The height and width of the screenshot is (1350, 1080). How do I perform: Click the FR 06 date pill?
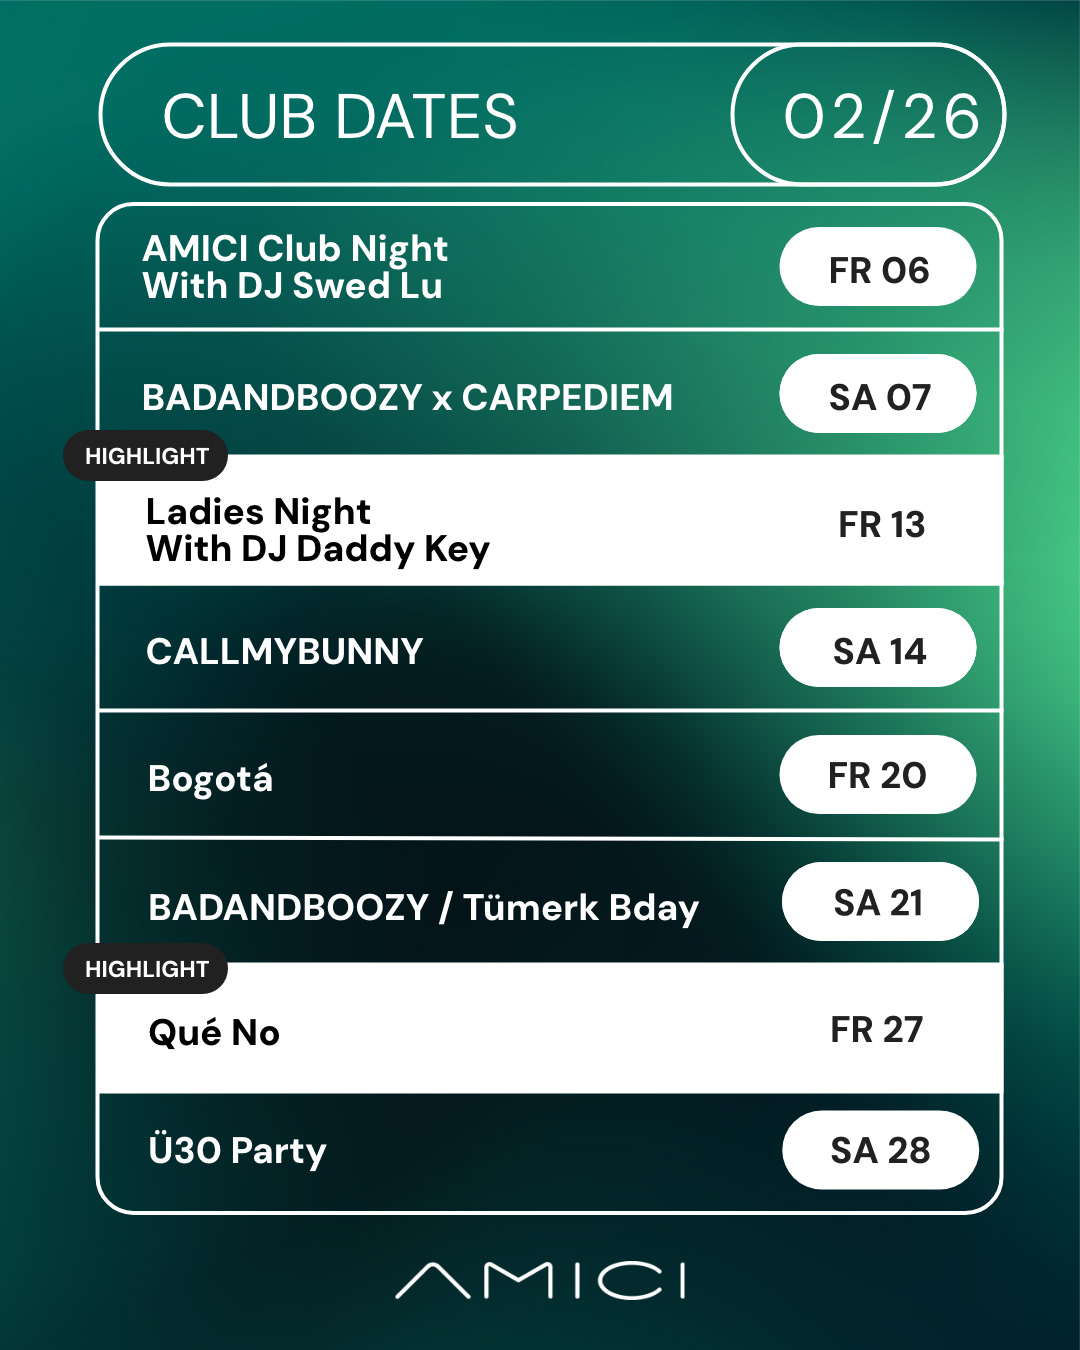pyautogui.click(x=878, y=270)
